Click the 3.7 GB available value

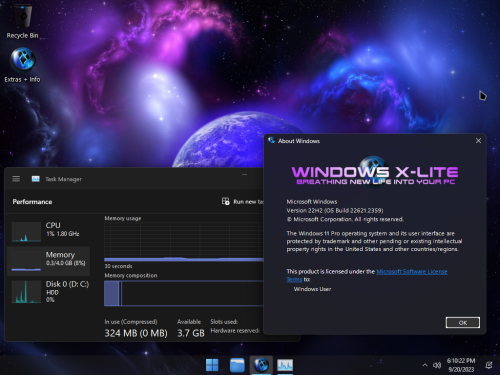pos(191,333)
